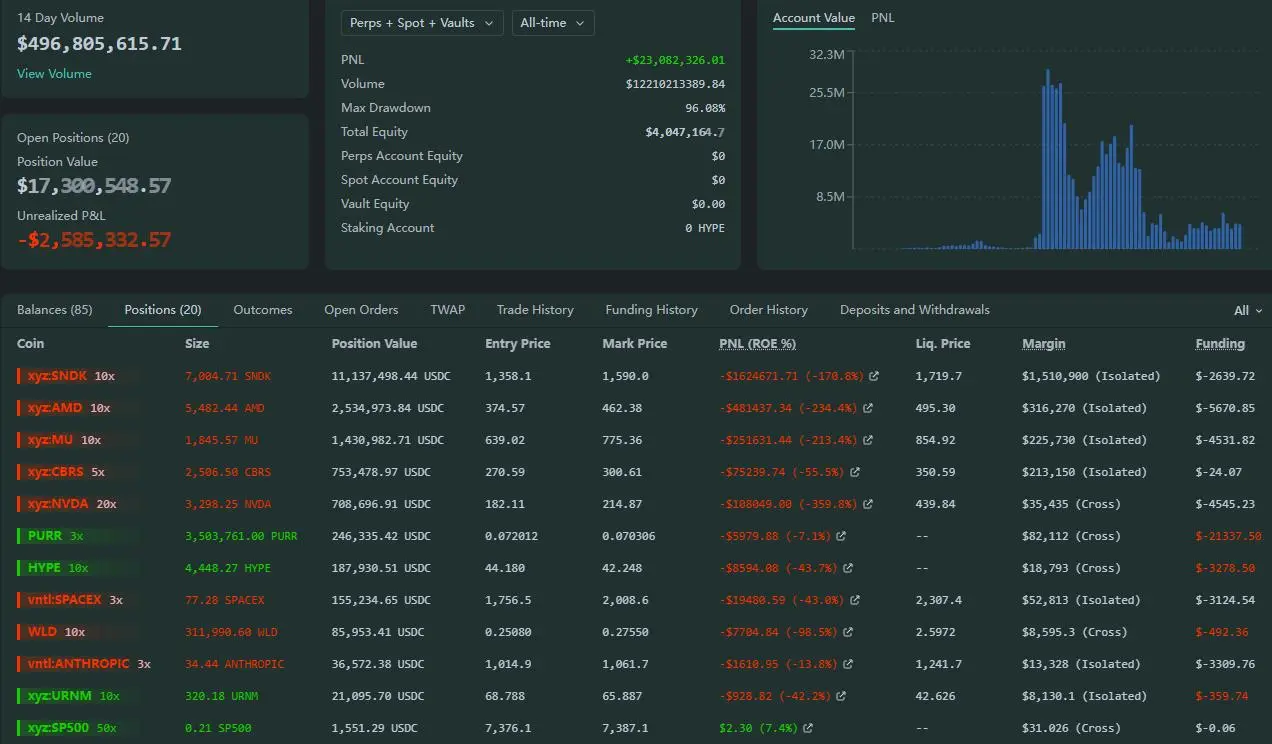Open the xyz:CBRS coin link
1272x744 pixels.
(x=57, y=472)
